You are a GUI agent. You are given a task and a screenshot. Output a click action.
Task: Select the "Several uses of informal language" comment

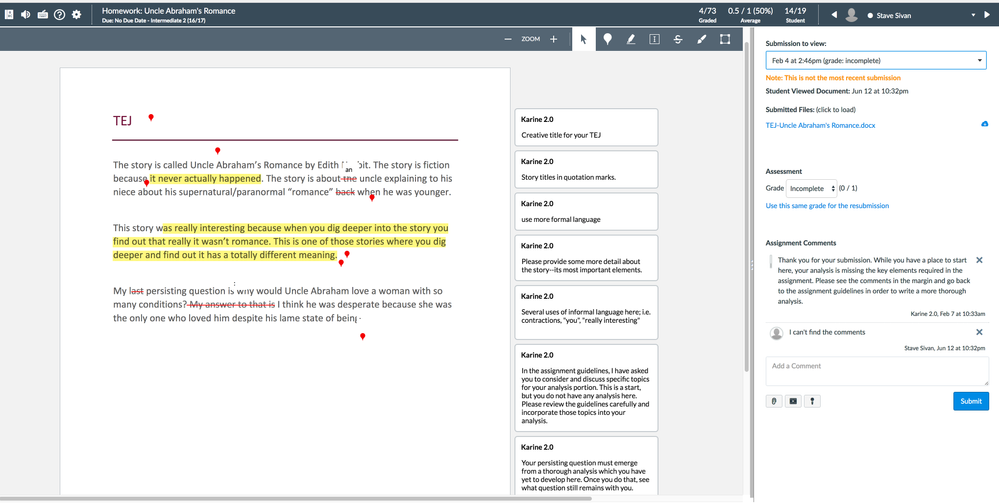pos(586,312)
